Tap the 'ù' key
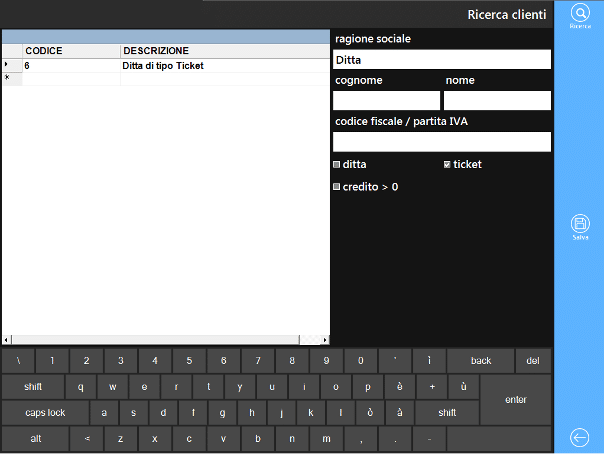604x454 pixels. click(x=463, y=387)
